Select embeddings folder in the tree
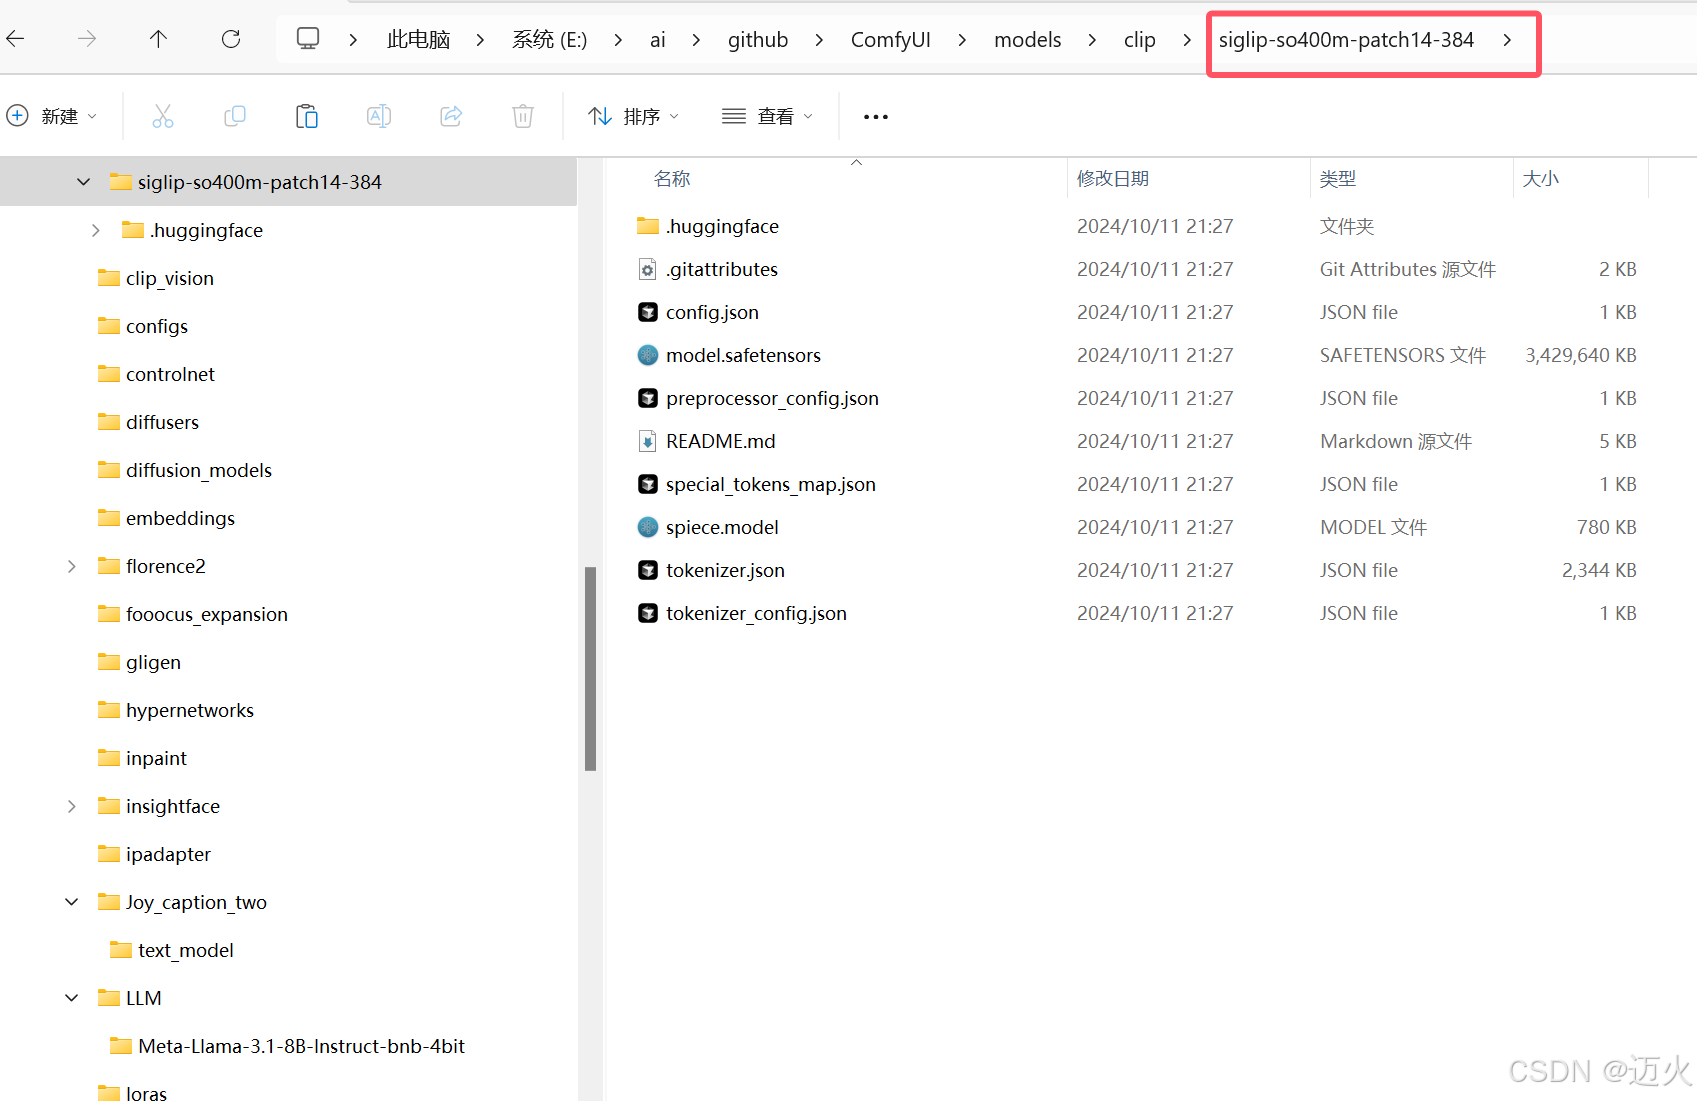Screen dimensions: 1697x1101 pos(167,518)
